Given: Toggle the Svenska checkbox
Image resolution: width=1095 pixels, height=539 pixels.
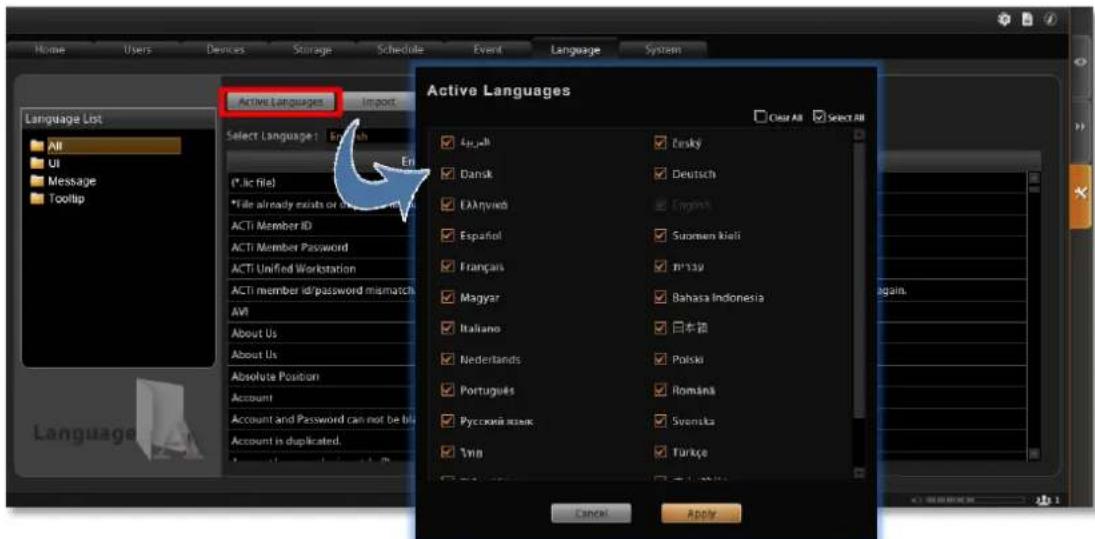Looking at the screenshot, I should tap(660, 421).
